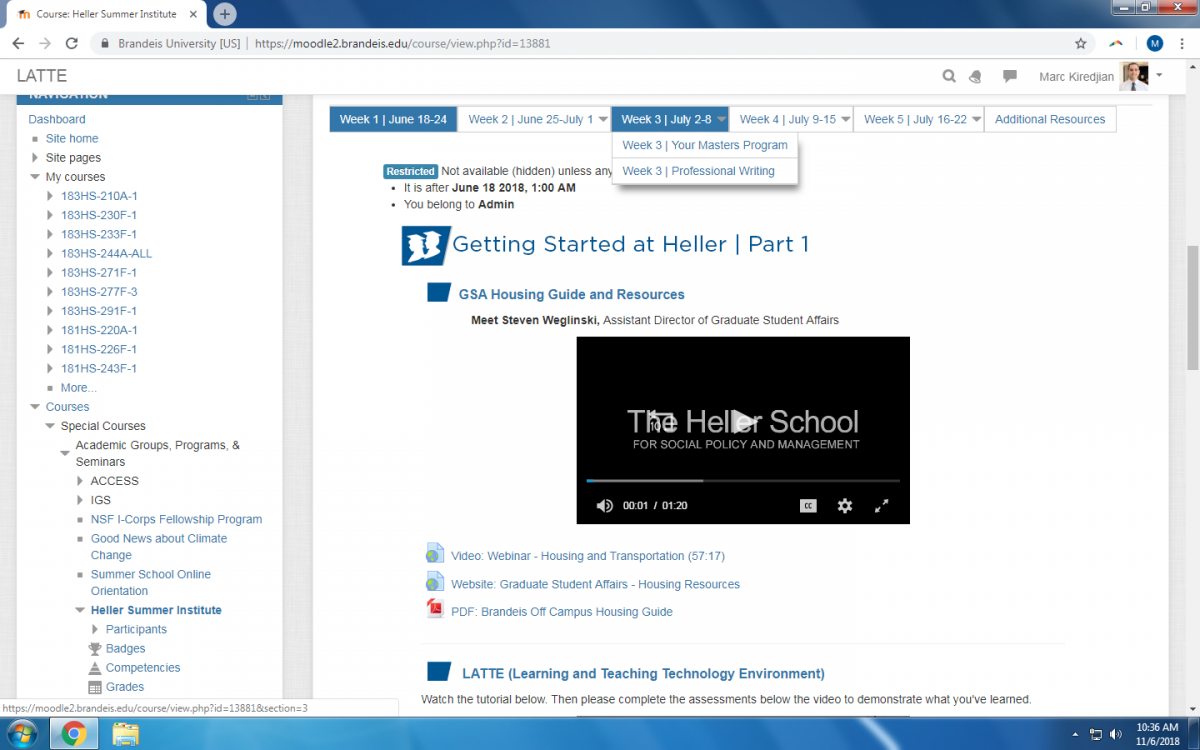Open course 181HS-220A-1
Viewport: 1200px width, 750px height.
[99, 330]
